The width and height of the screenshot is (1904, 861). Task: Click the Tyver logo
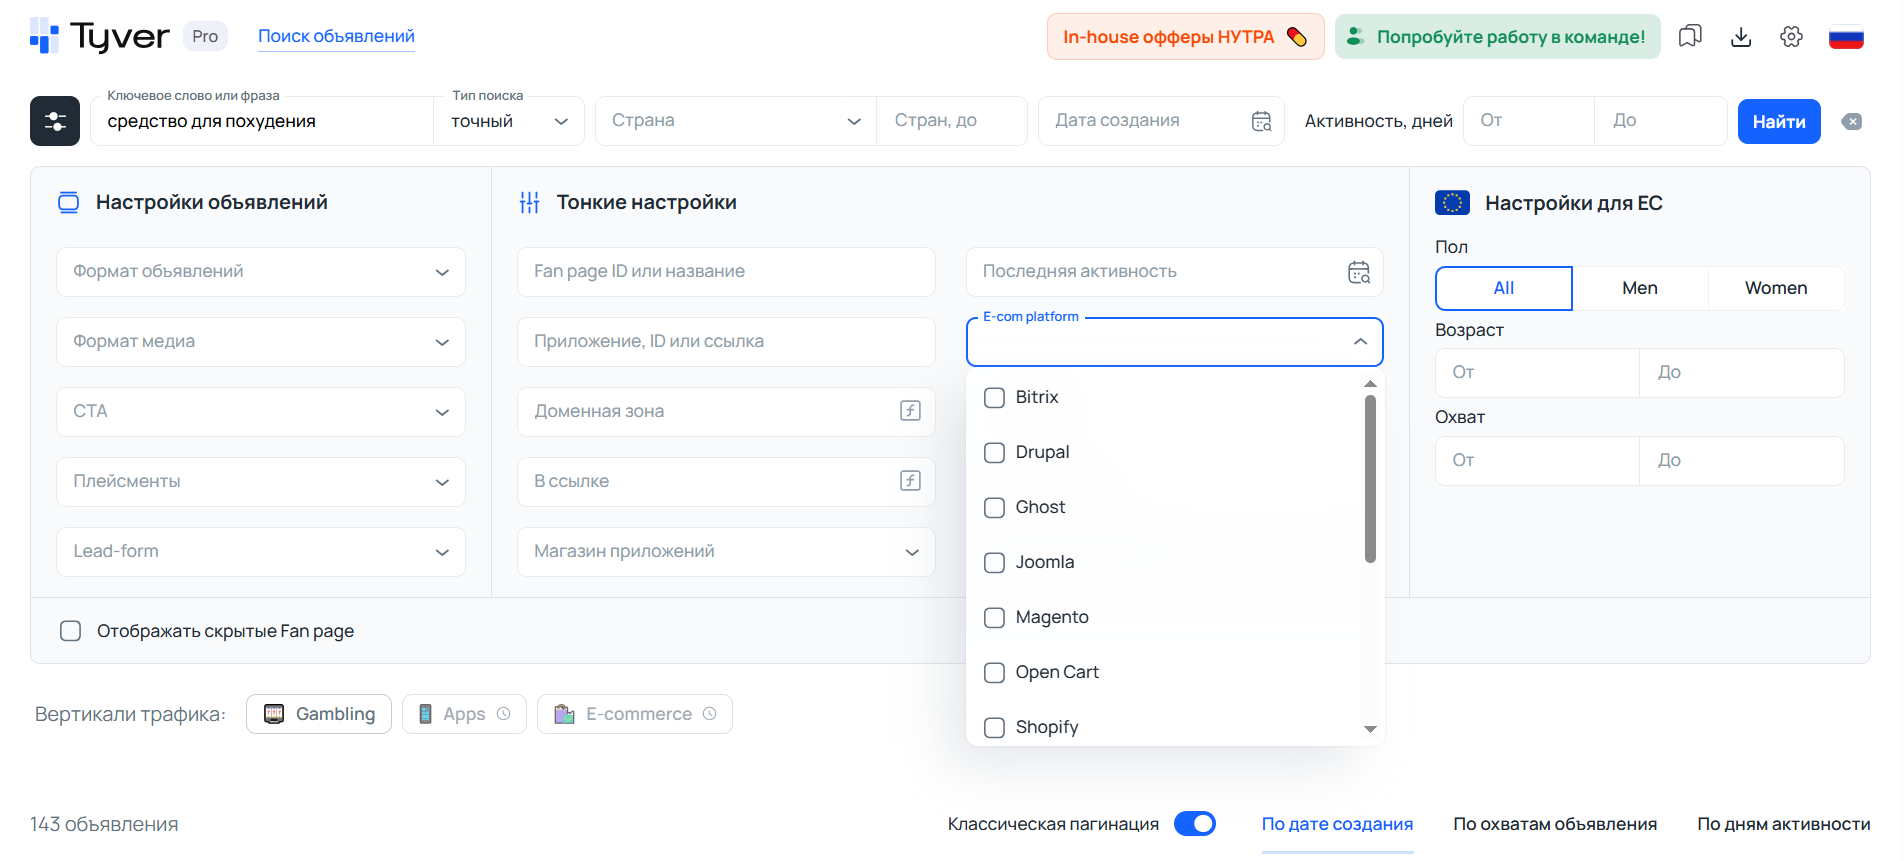[100, 36]
